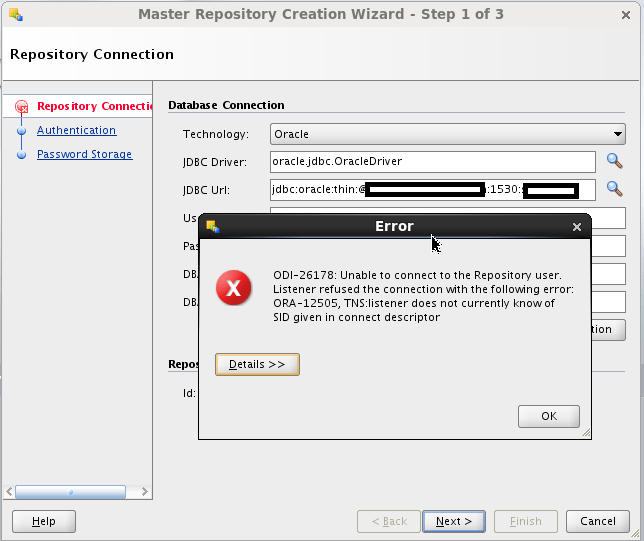Click the Next > button
644x541 pixels.
tap(454, 521)
